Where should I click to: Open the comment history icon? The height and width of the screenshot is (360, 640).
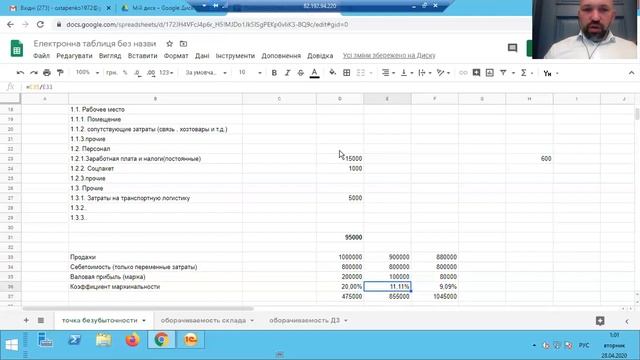click(512, 48)
